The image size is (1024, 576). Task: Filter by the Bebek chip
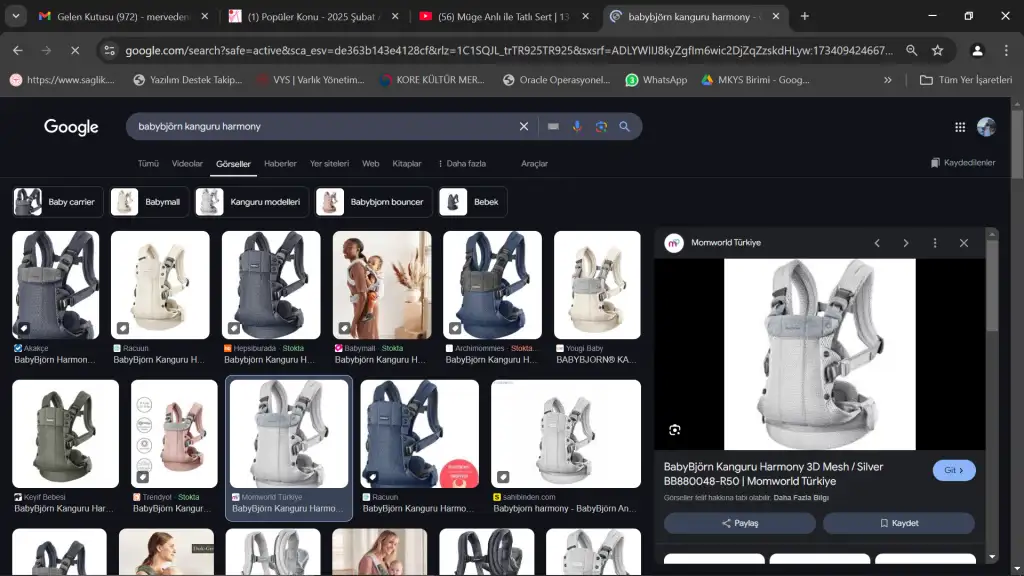[x=473, y=202]
